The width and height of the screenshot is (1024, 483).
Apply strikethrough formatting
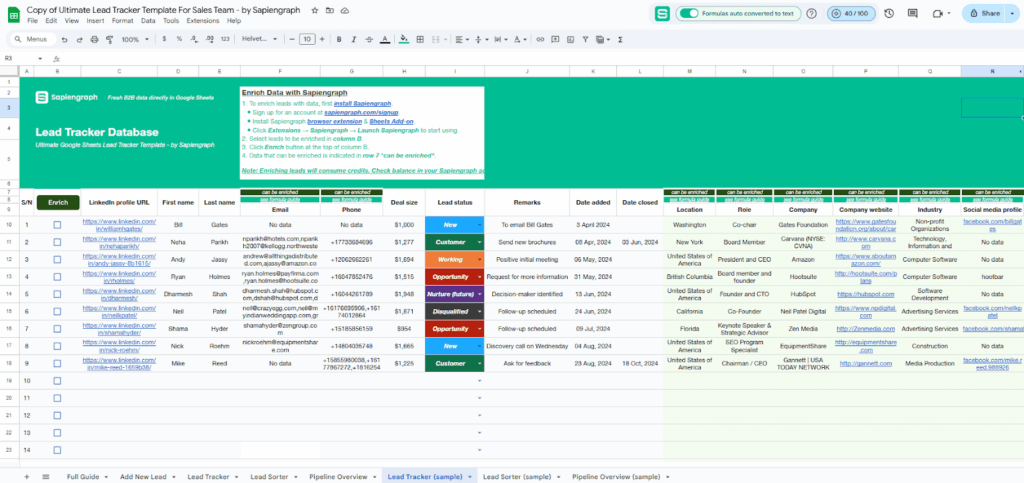tap(370, 39)
